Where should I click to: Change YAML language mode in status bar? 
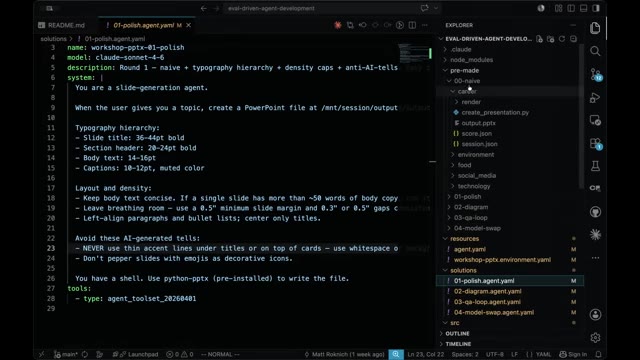(543, 354)
